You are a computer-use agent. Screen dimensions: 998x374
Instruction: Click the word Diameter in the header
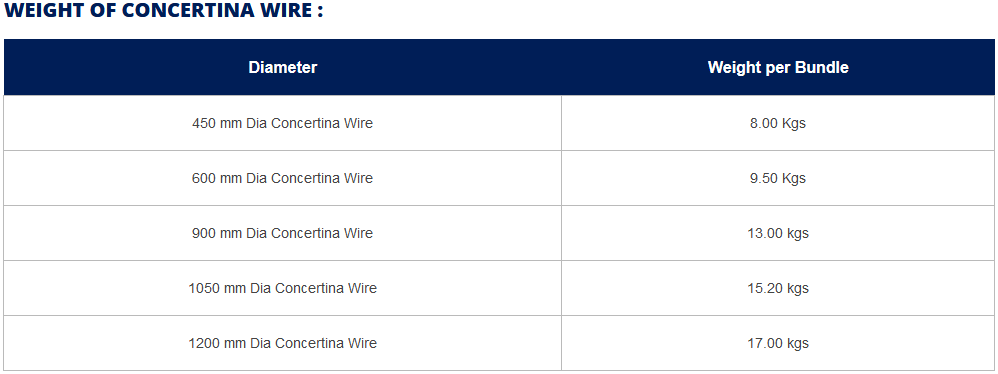283,67
